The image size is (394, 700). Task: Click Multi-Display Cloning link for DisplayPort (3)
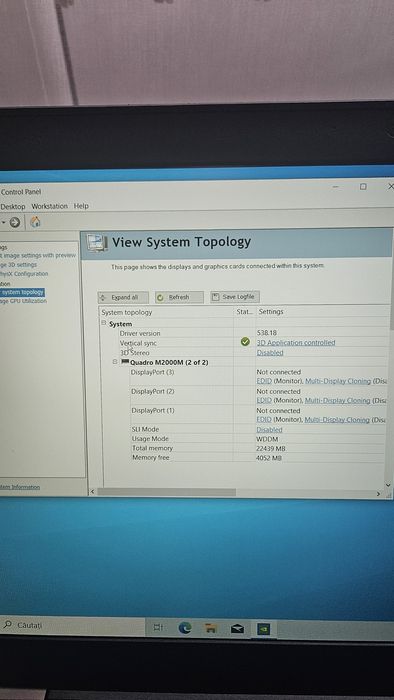tap(338, 381)
